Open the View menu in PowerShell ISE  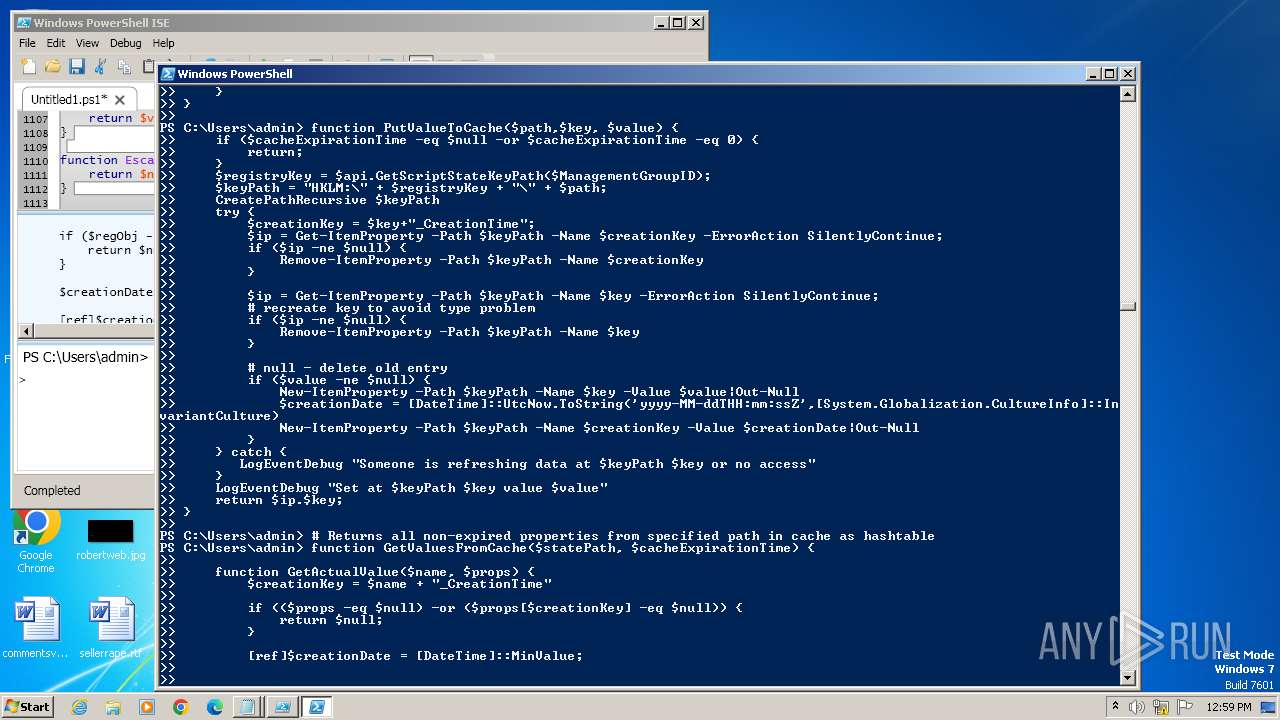click(x=88, y=43)
